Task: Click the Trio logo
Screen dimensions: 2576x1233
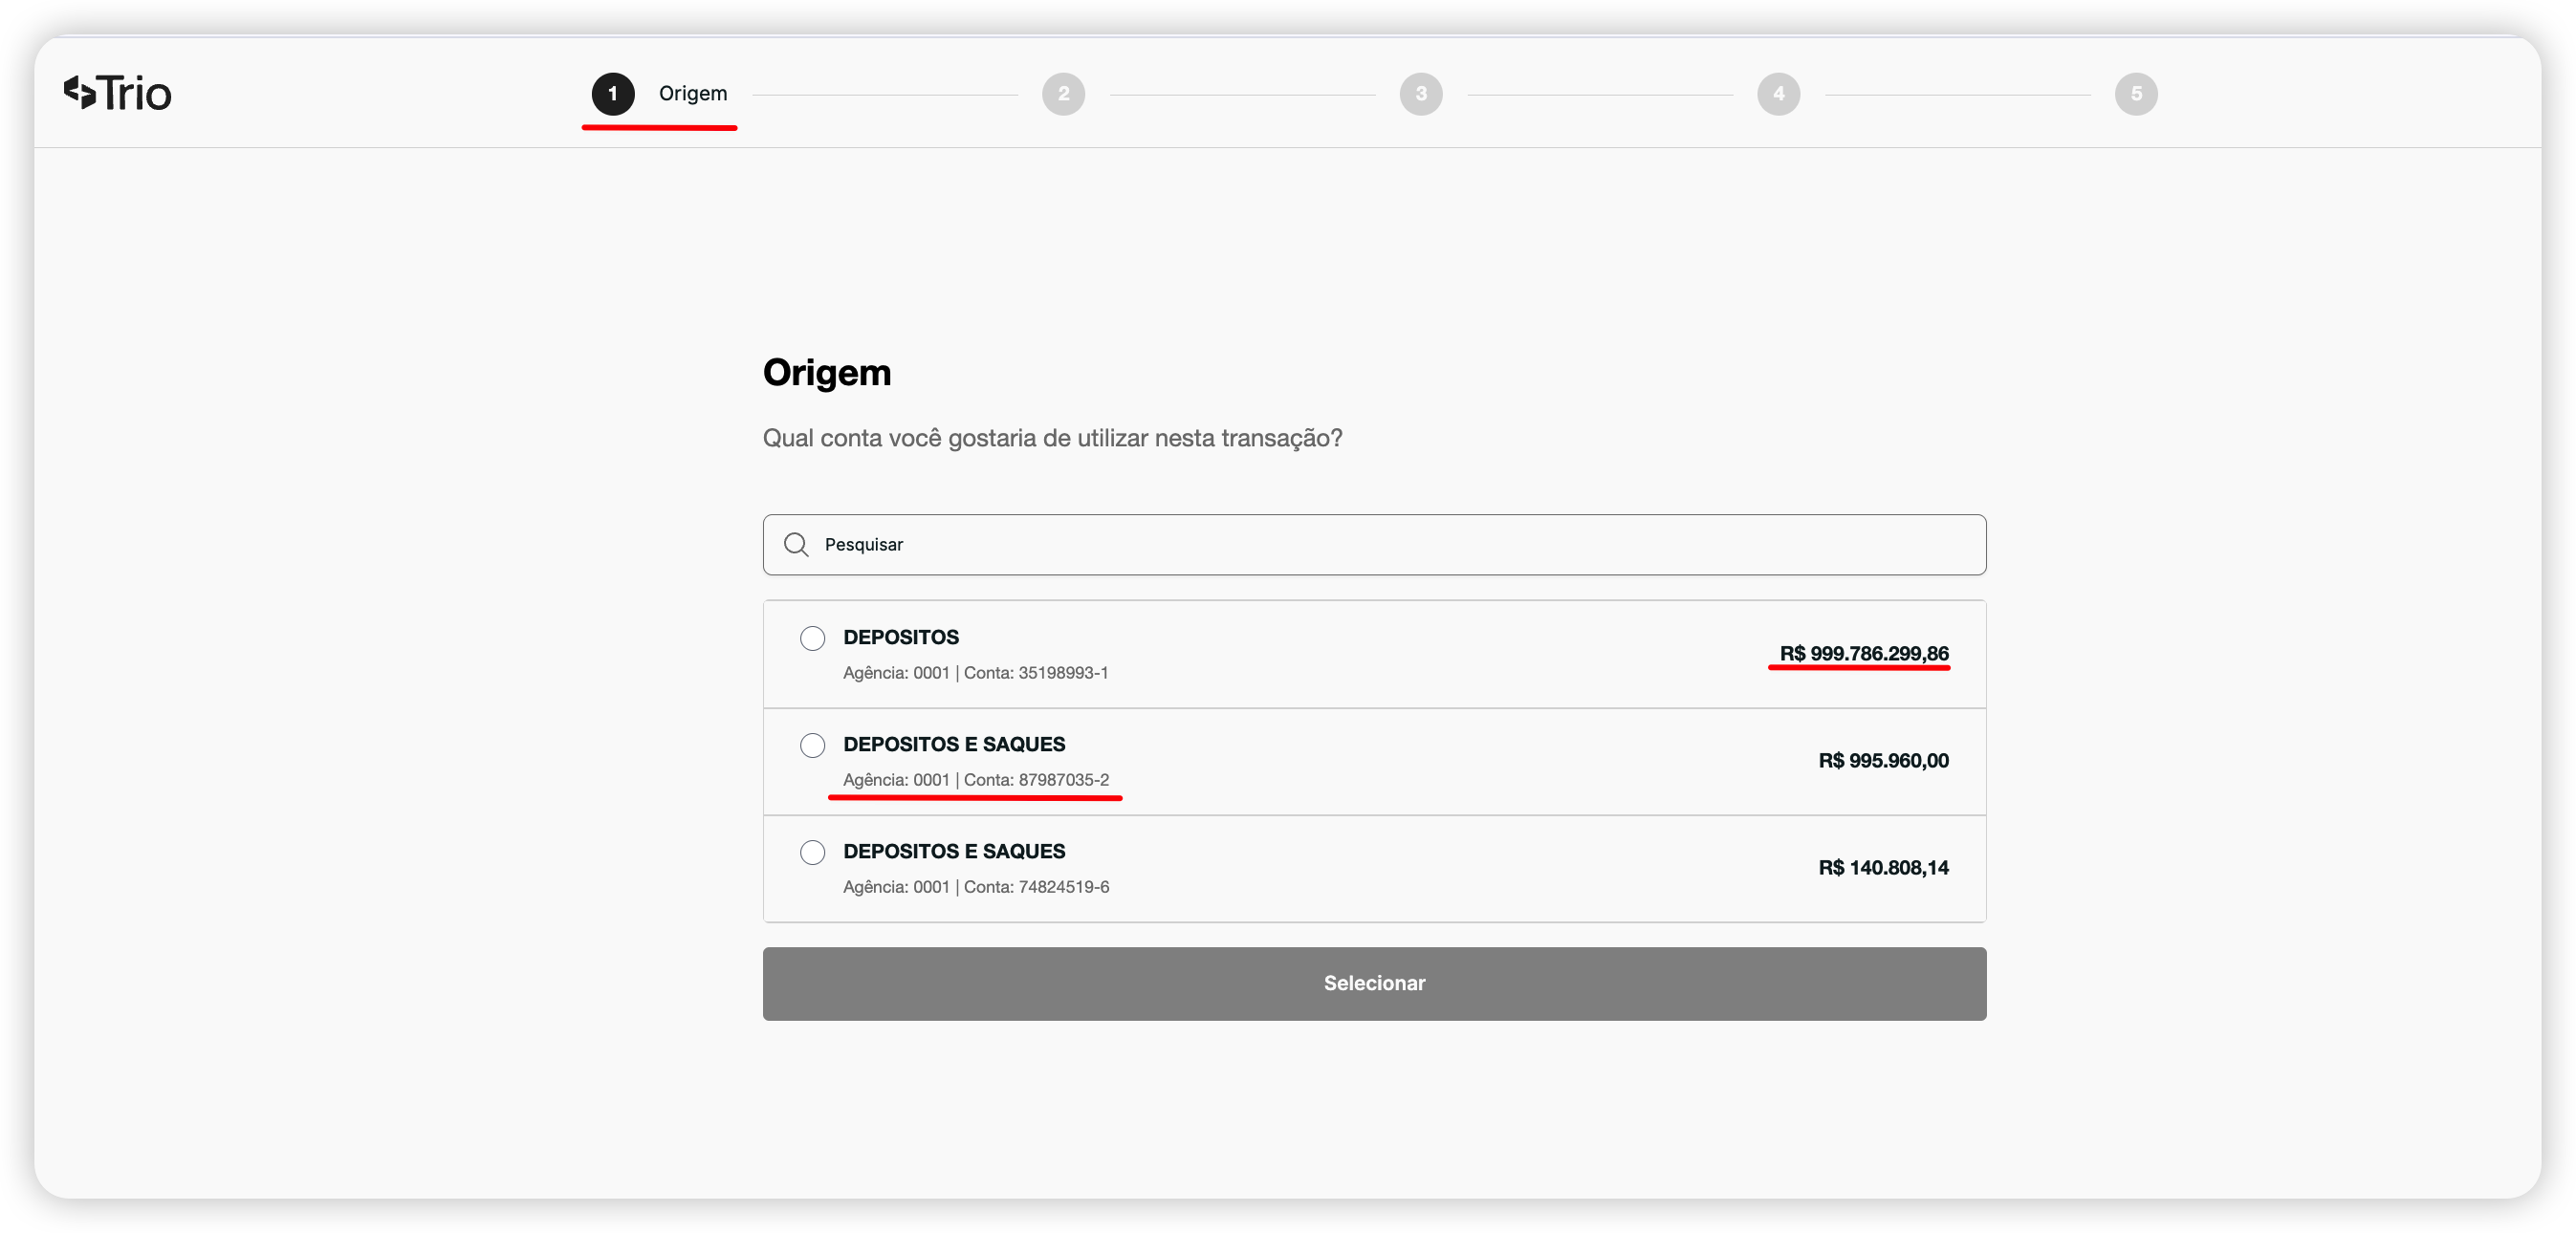Action: [x=117, y=93]
